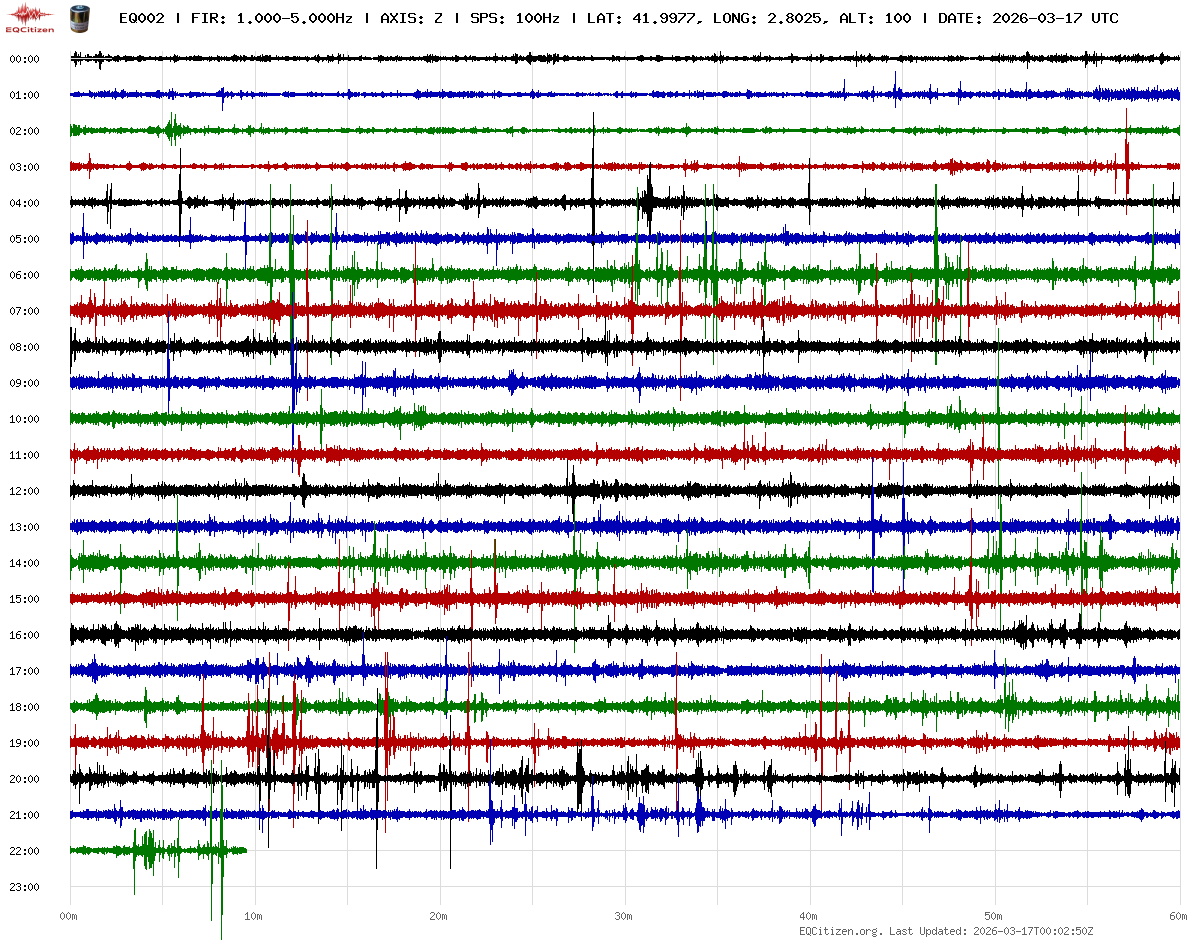Click the EQ002 station ID in header
Viewport: 1200px width, 940px height.
point(141,19)
